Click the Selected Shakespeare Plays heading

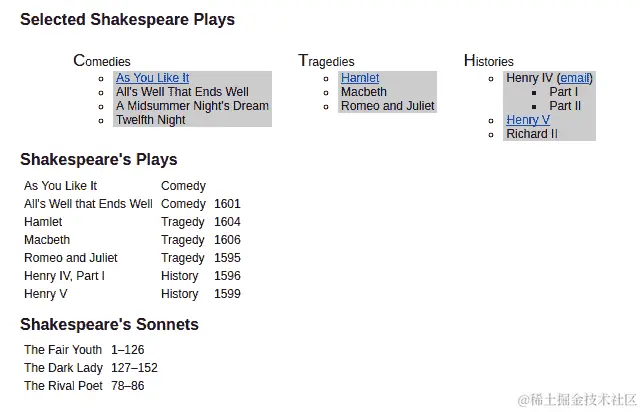pos(127,19)
